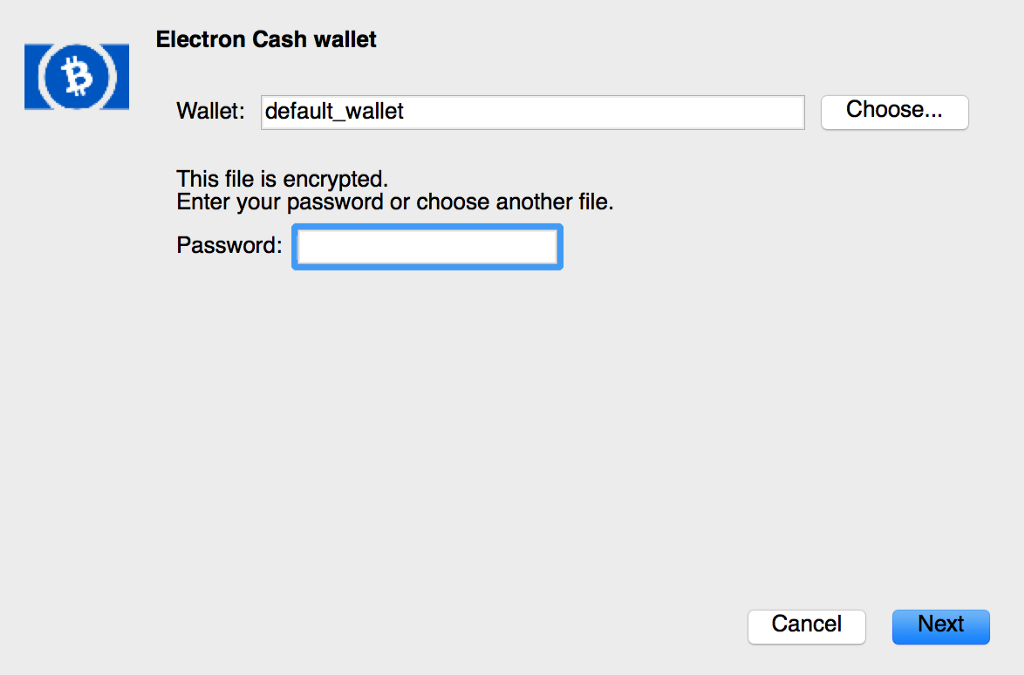The width and height of the screenshot is (1024, 675).
Task: Click the "Electron Cash wallet" heading
Action: point(266,41)
